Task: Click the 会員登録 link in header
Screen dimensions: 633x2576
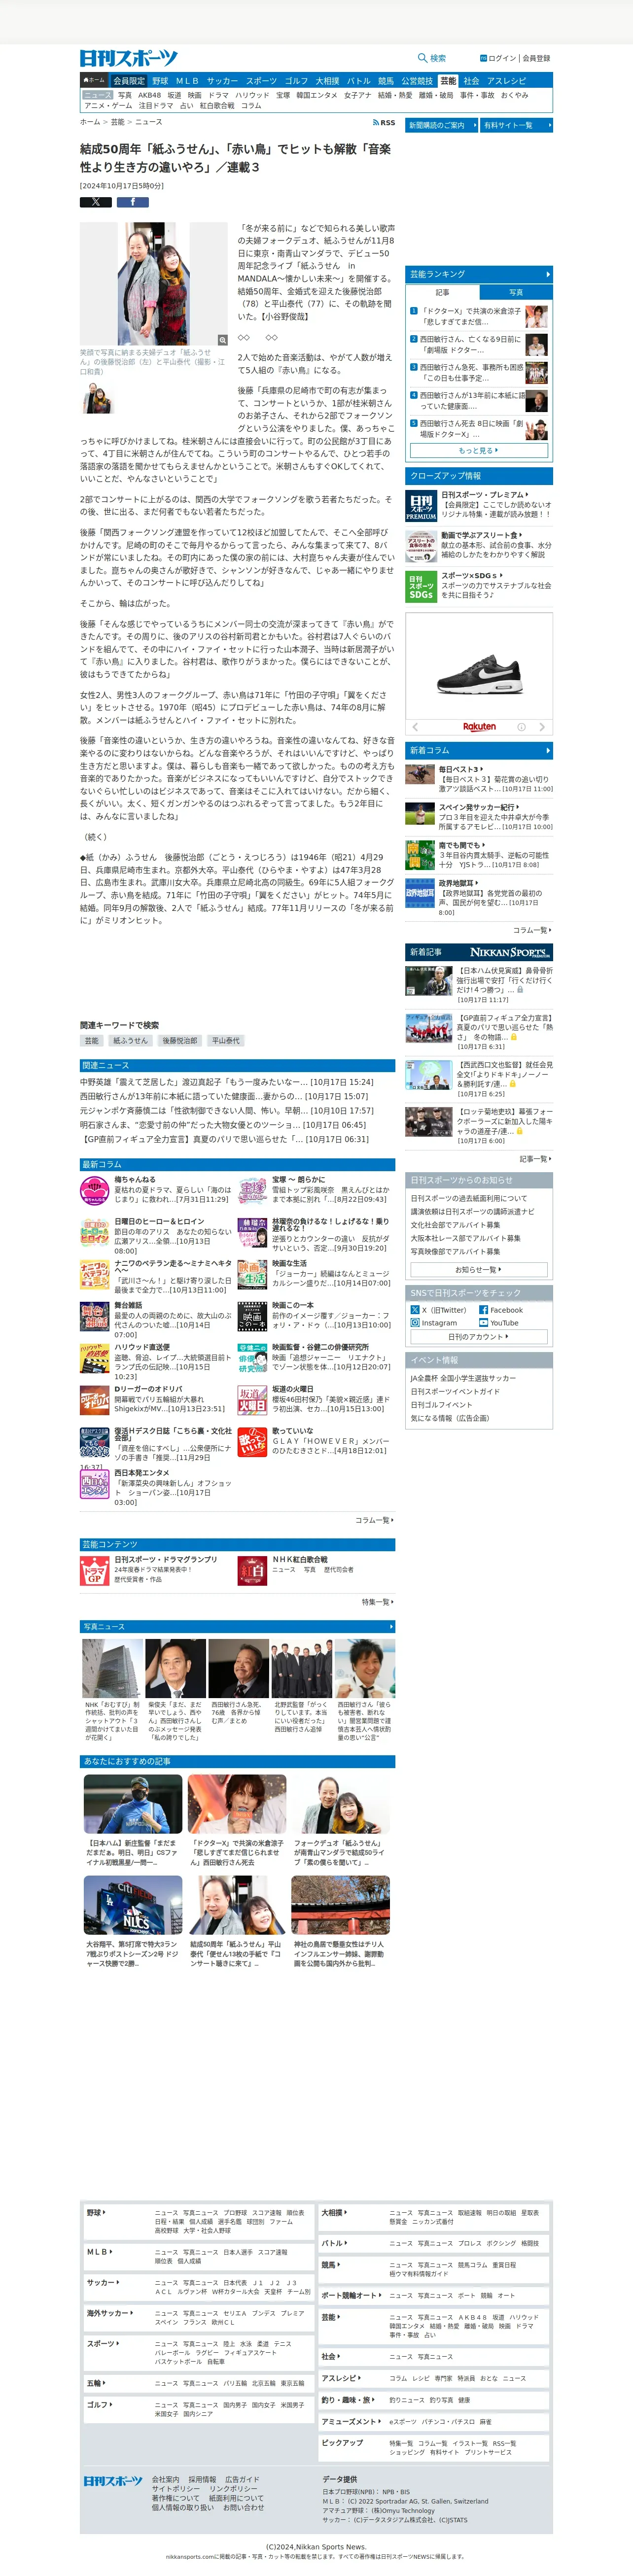Action: coord(536,58)
